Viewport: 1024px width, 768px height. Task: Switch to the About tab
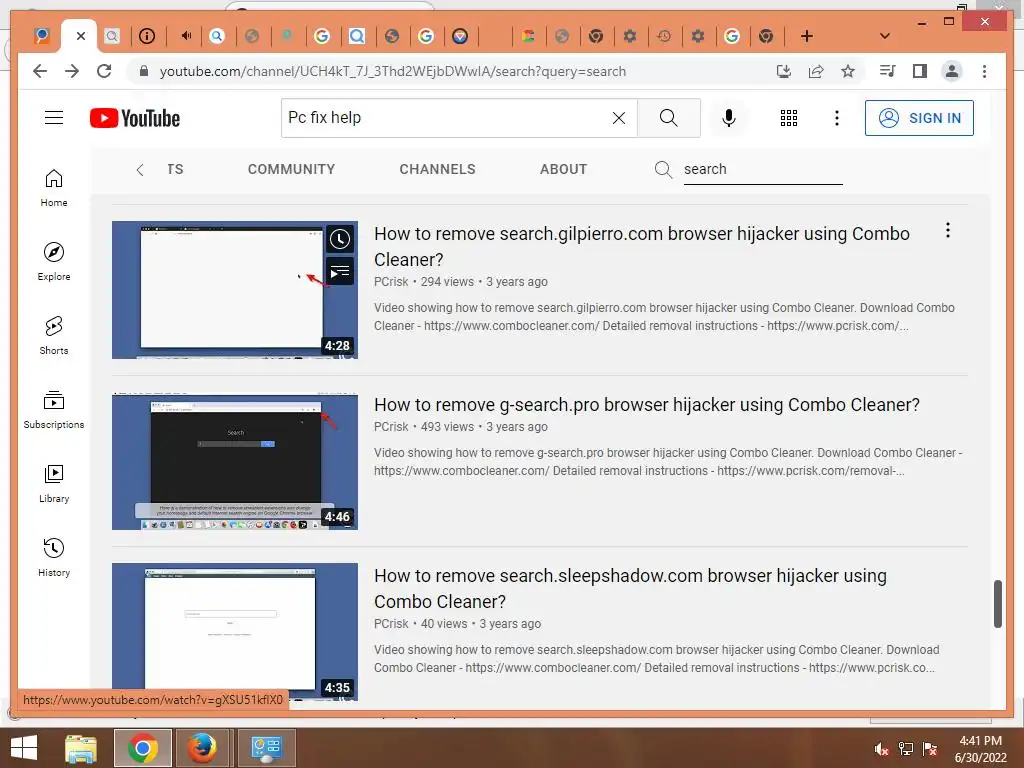pos(564,169)
